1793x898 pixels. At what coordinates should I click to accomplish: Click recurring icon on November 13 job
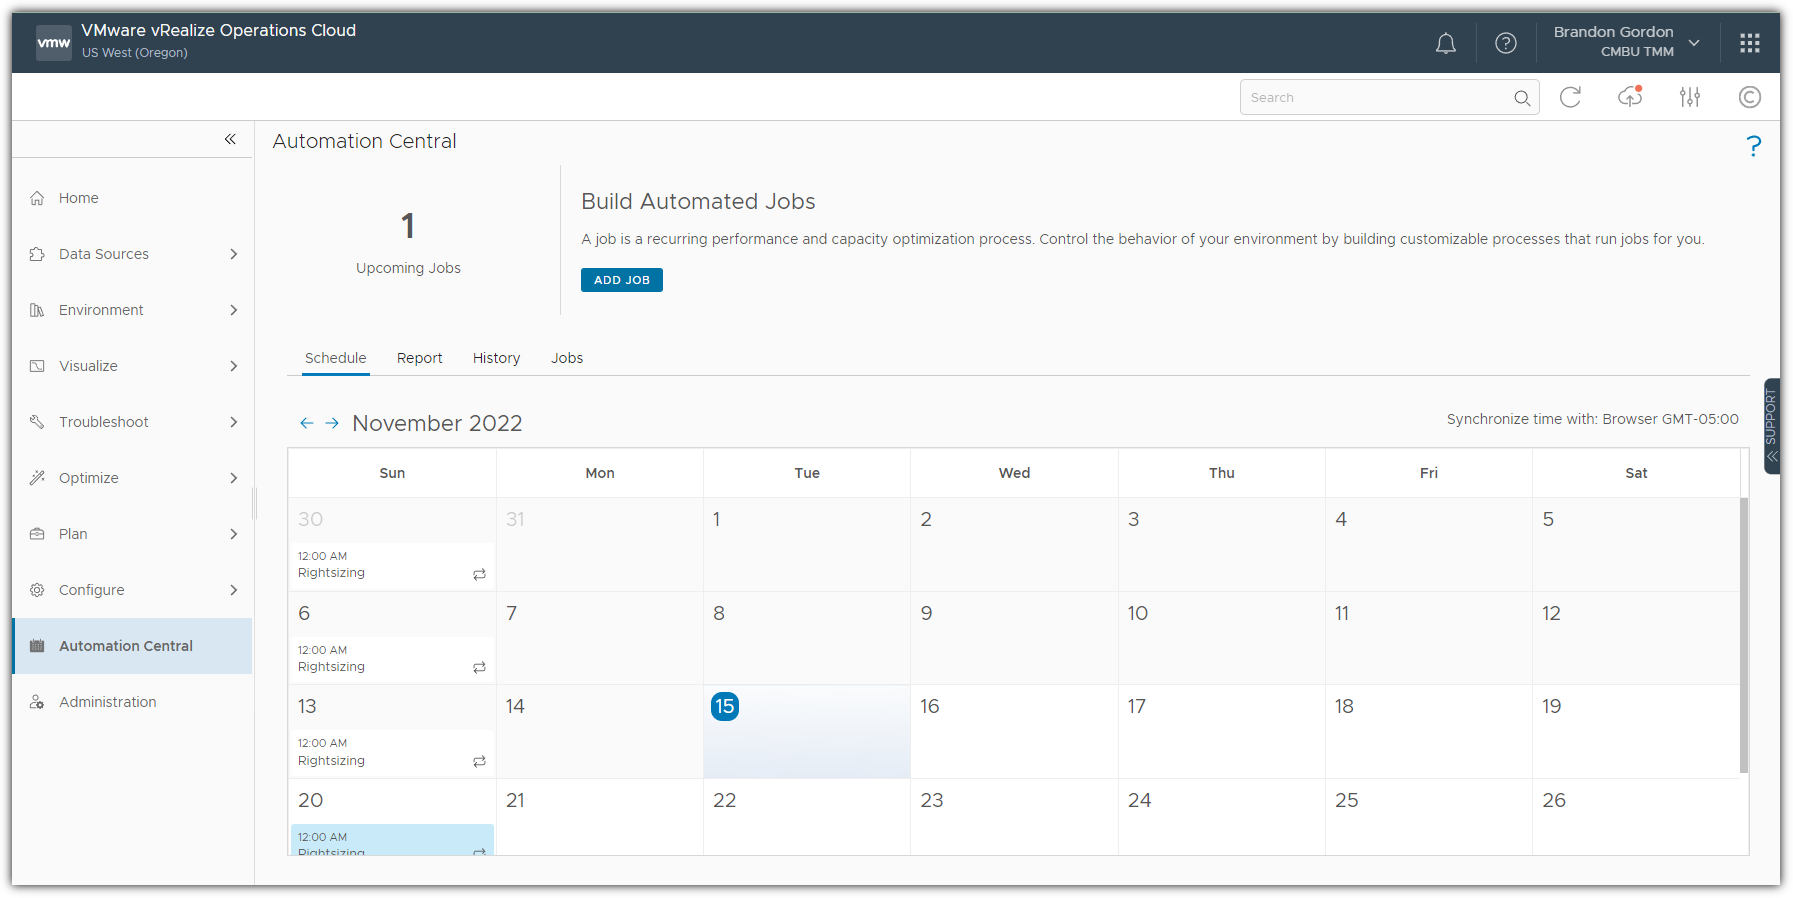[479, 761]
